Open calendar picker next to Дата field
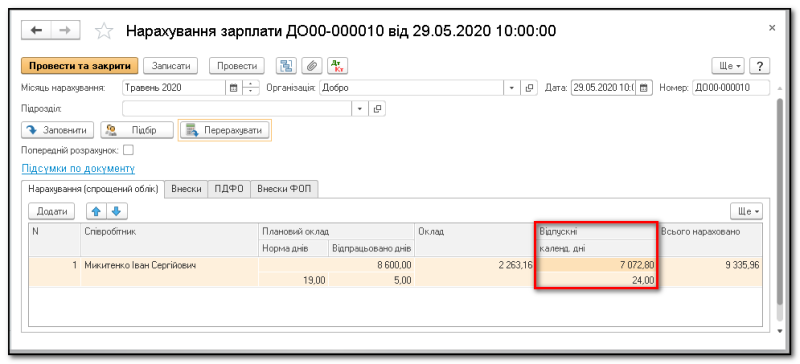 644,88
